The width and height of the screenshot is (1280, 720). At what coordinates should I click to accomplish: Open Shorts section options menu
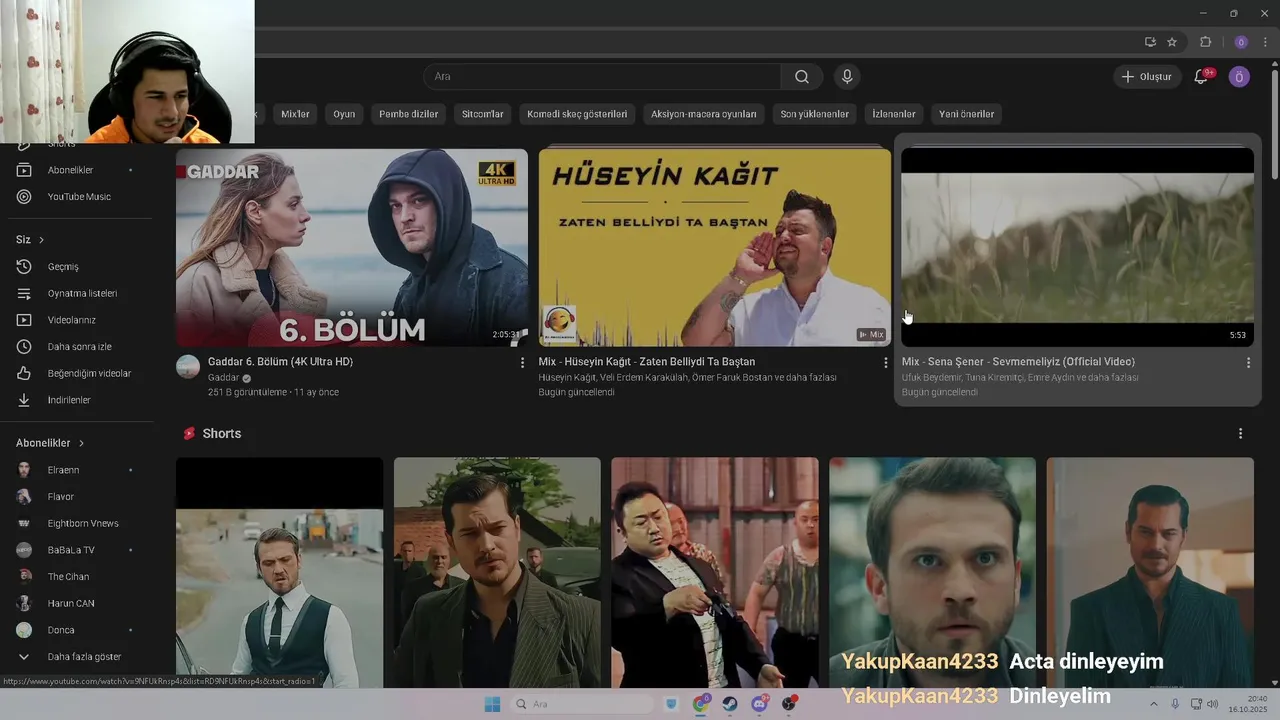click(1240, 434)
